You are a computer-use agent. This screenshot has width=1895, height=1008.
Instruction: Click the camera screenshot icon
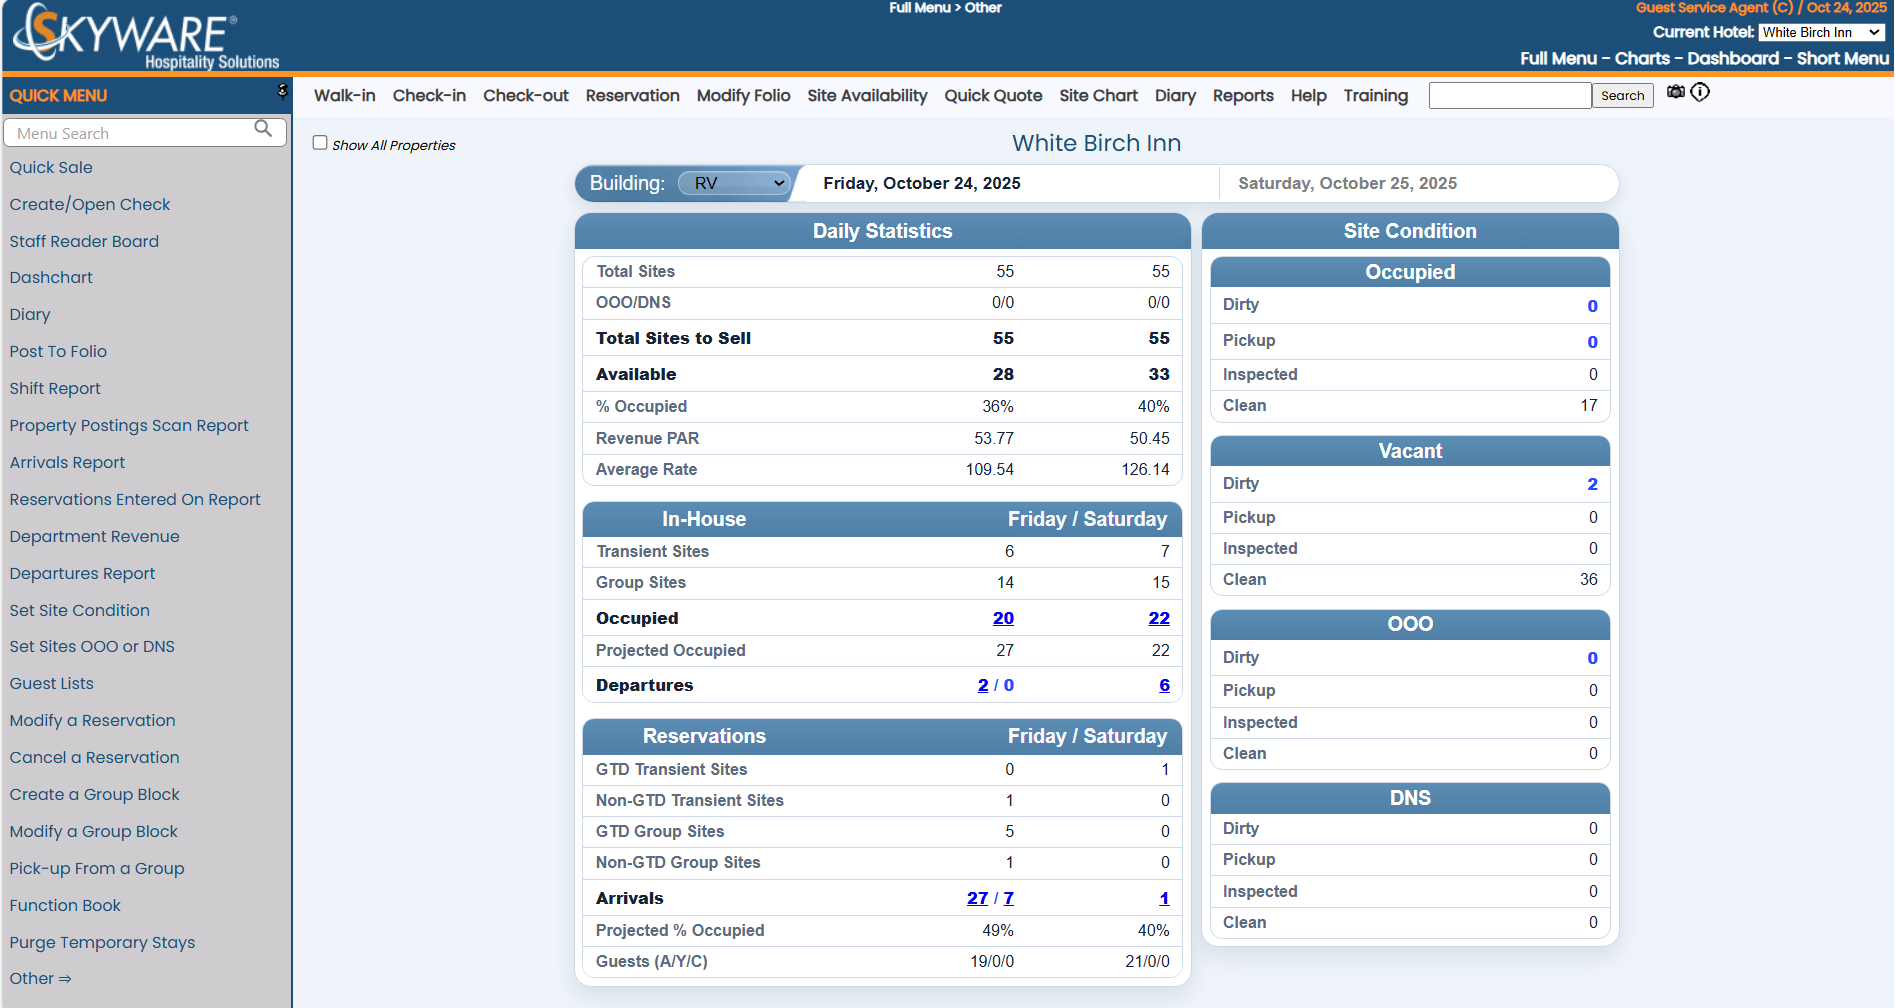point(1676,92)
